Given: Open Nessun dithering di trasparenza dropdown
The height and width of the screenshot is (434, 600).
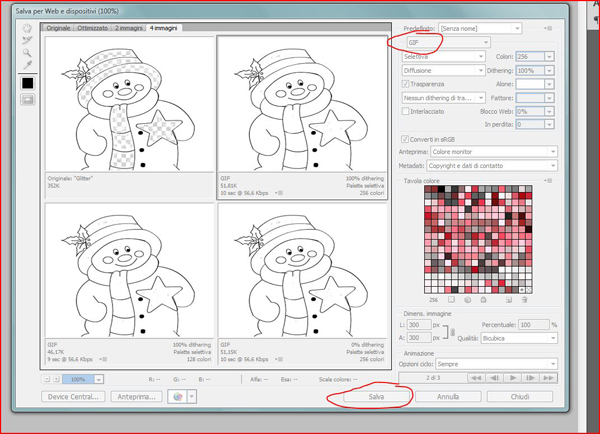Looking at the screenshot, I should 443,98.
